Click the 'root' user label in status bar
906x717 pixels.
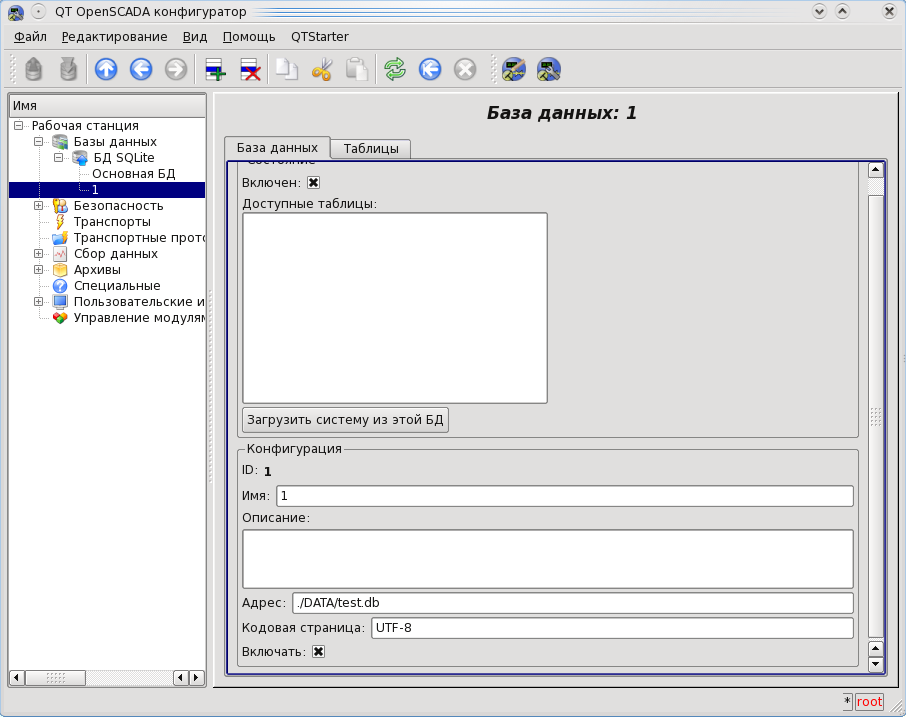(869, 702)
